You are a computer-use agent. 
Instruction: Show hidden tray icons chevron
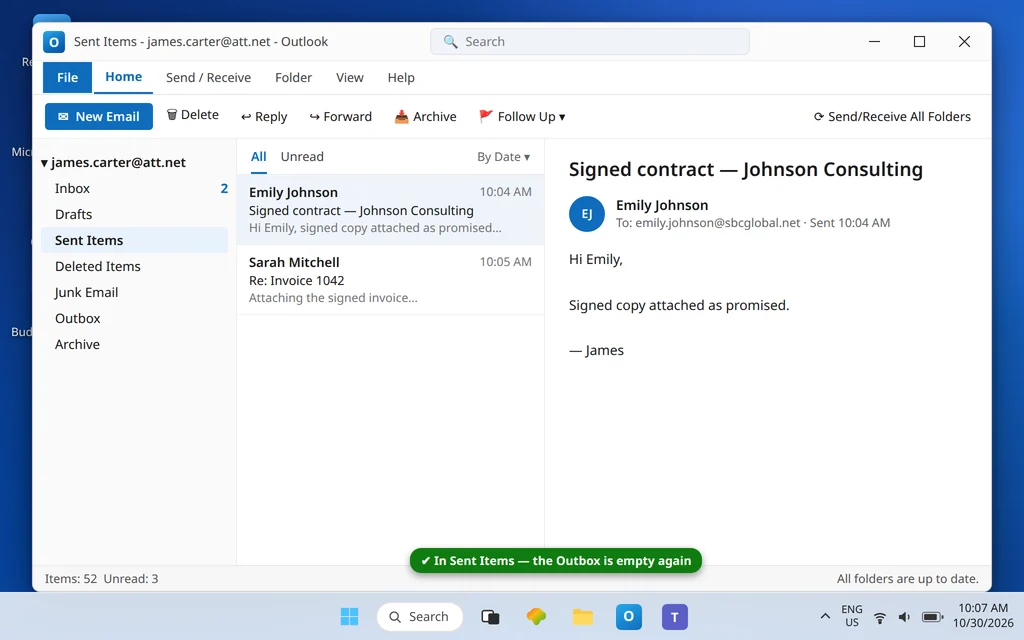click(825, 616)
